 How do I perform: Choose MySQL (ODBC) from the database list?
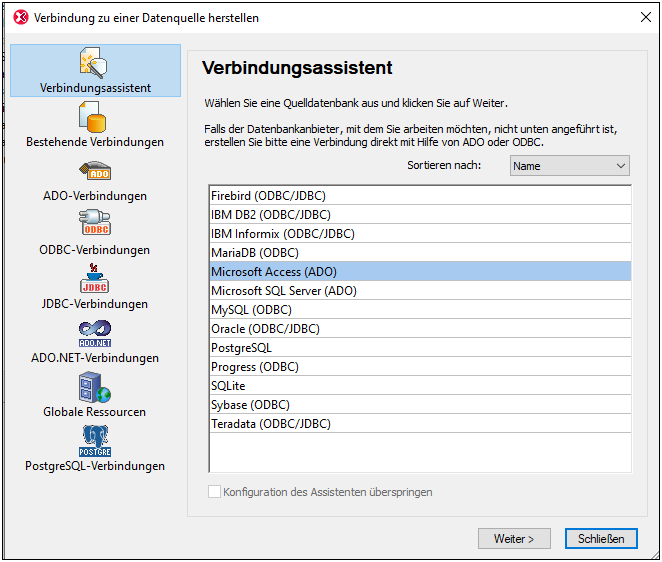click(x=421, y=310)
